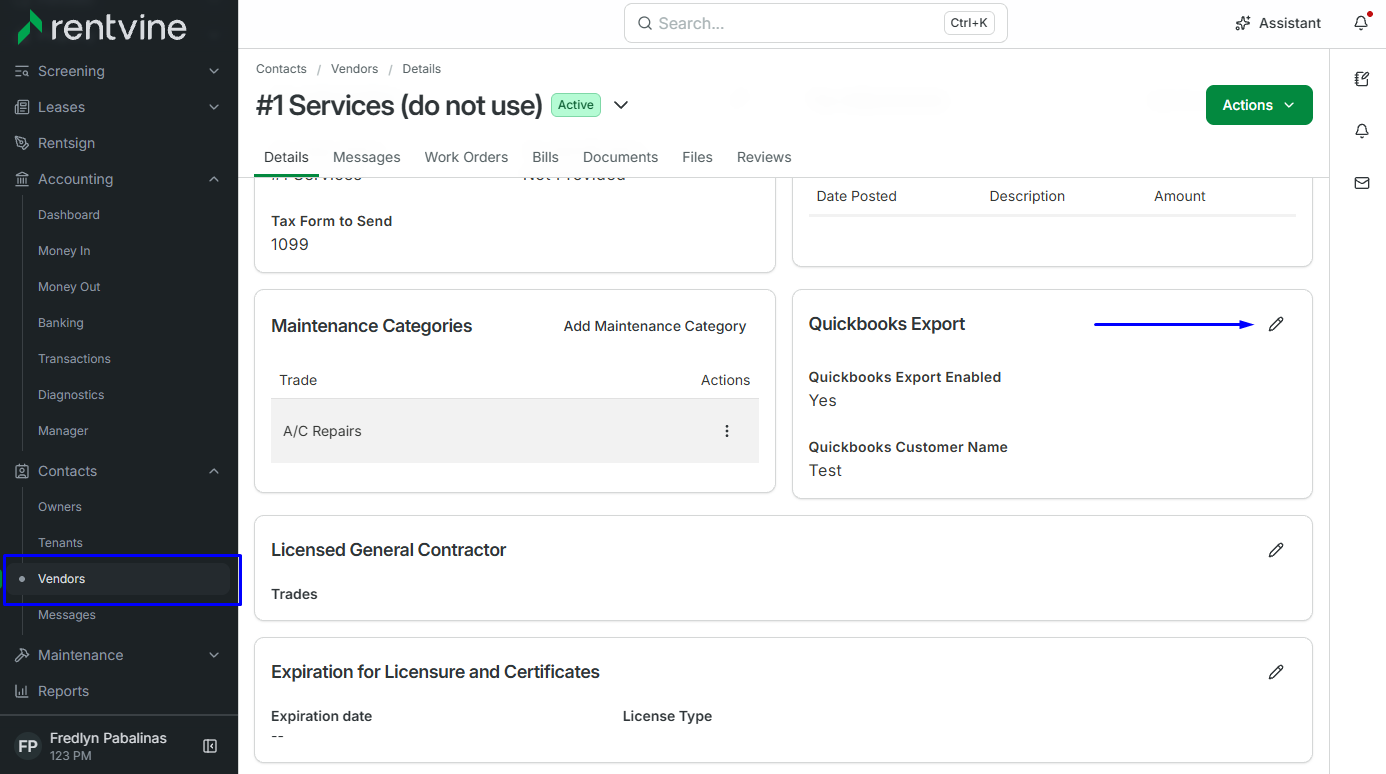Click the Quickbooks Customer Name value Test
The image size is (1386, 774).
click(x=825, y=470)
